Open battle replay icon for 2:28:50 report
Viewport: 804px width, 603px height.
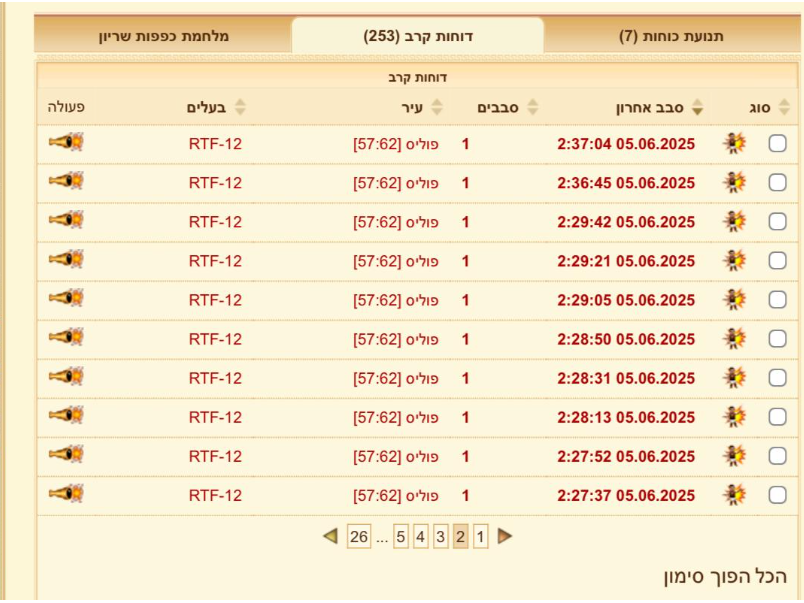click(66, 336)
